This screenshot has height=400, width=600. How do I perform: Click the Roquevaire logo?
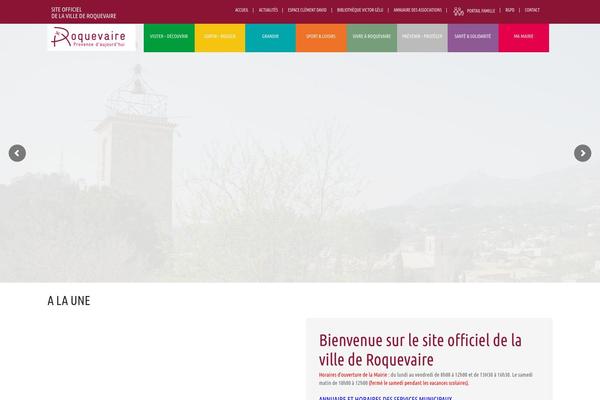point(92,37)
